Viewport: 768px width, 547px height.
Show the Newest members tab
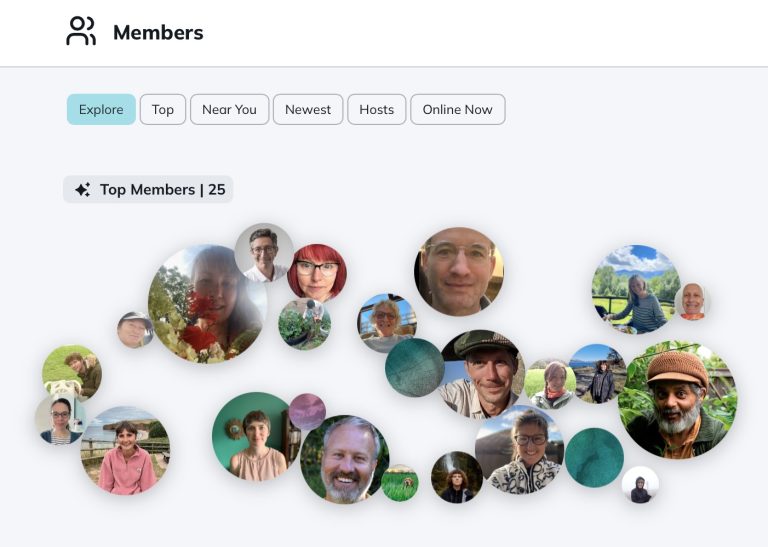(308, 110)
